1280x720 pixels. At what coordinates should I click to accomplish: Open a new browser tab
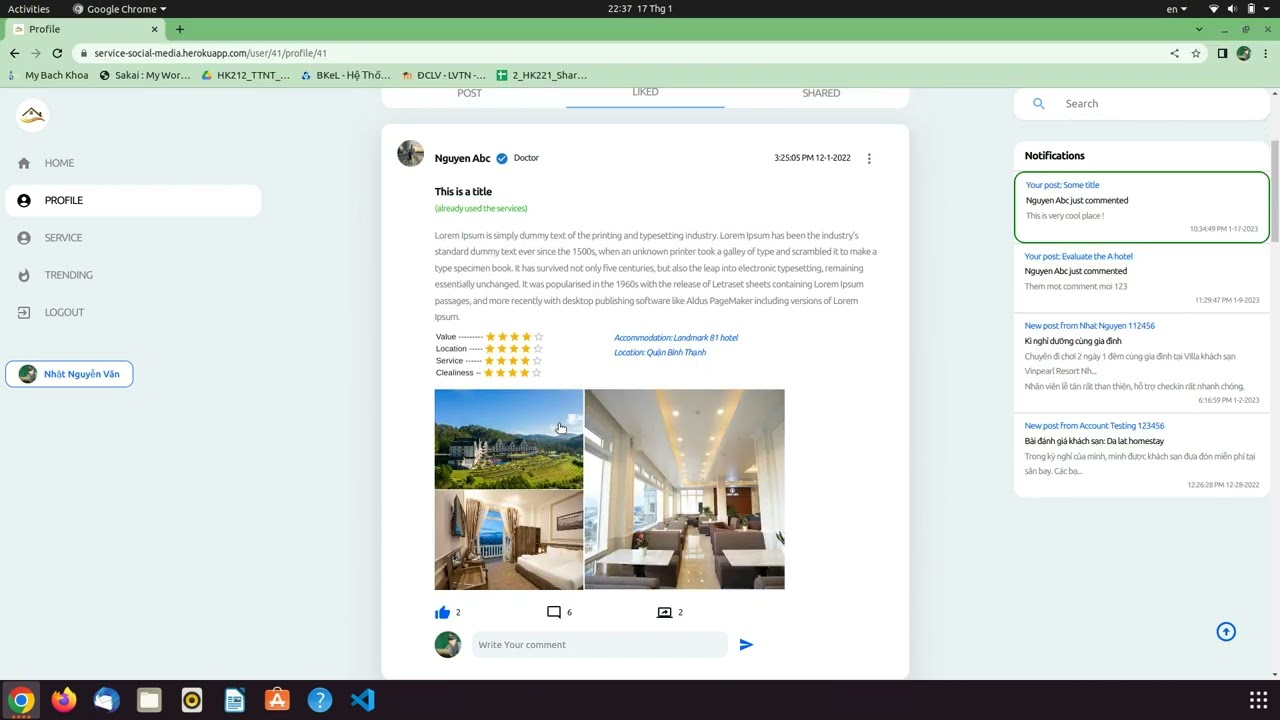point(180,29)
